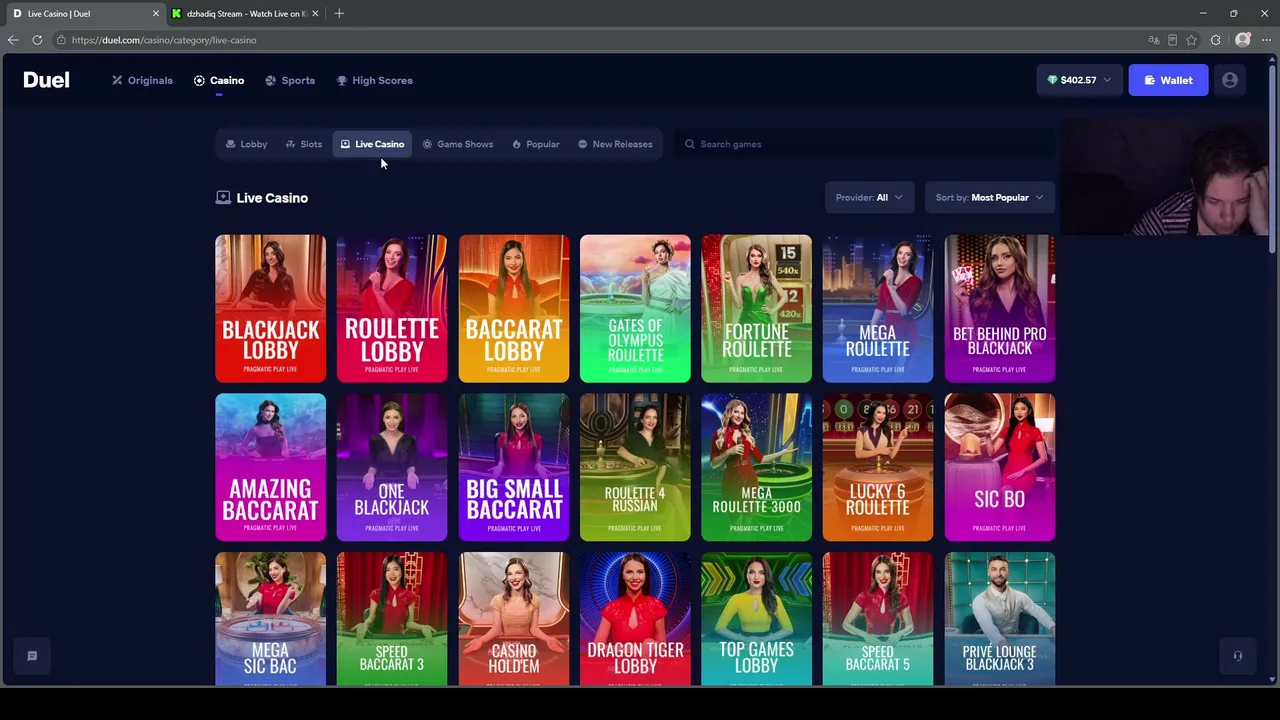This screenshot has height=720, width=1280.
Task: Open the Roulette 4 Russian tile
Action: click(x=635, y=467)
